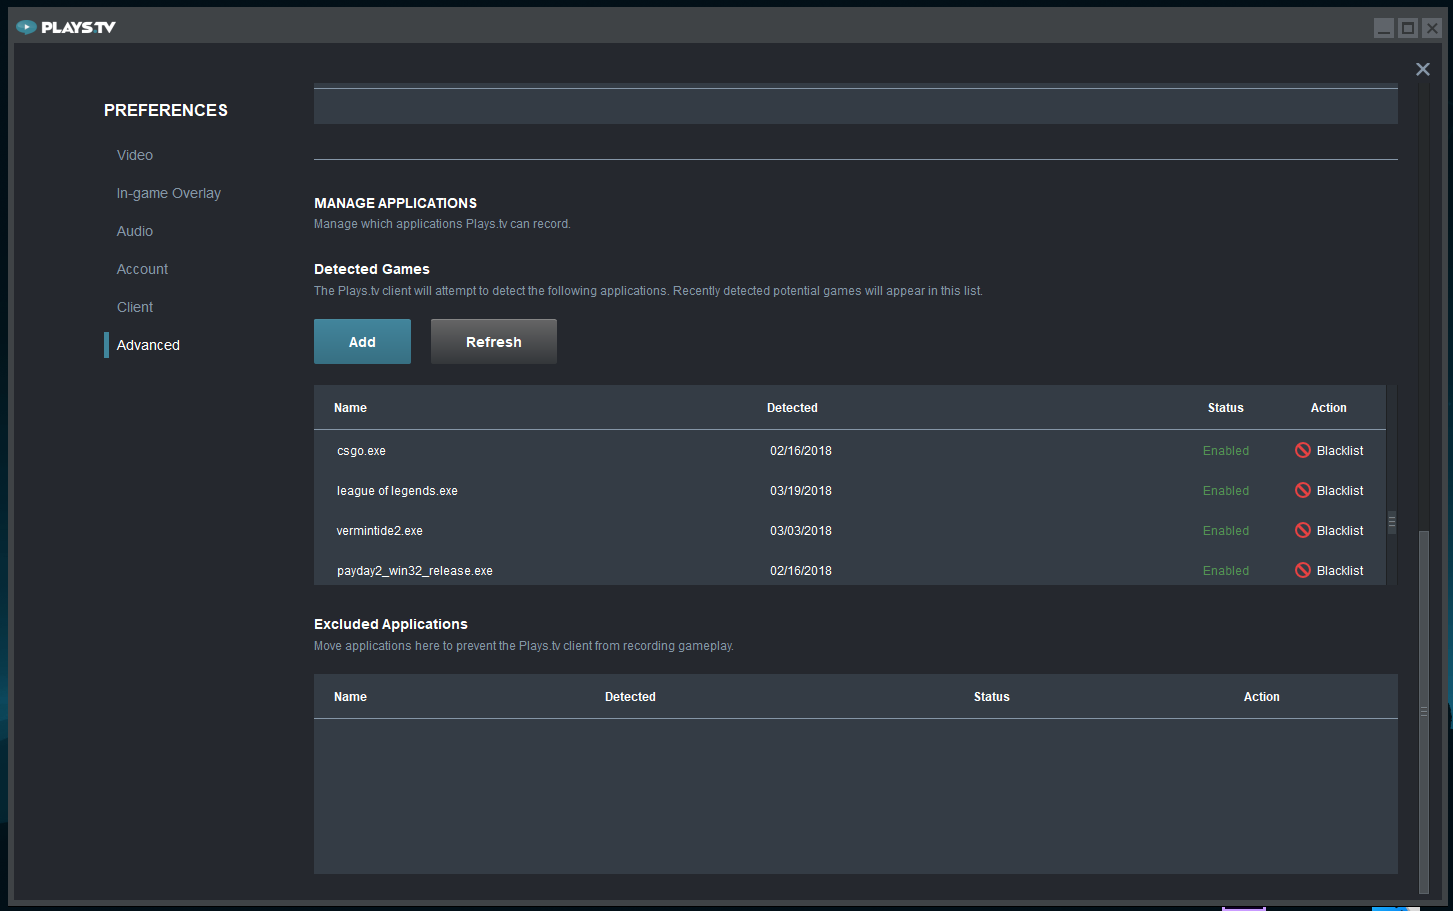Blacklist league of legends.exe via its label

coord(1340,491)
